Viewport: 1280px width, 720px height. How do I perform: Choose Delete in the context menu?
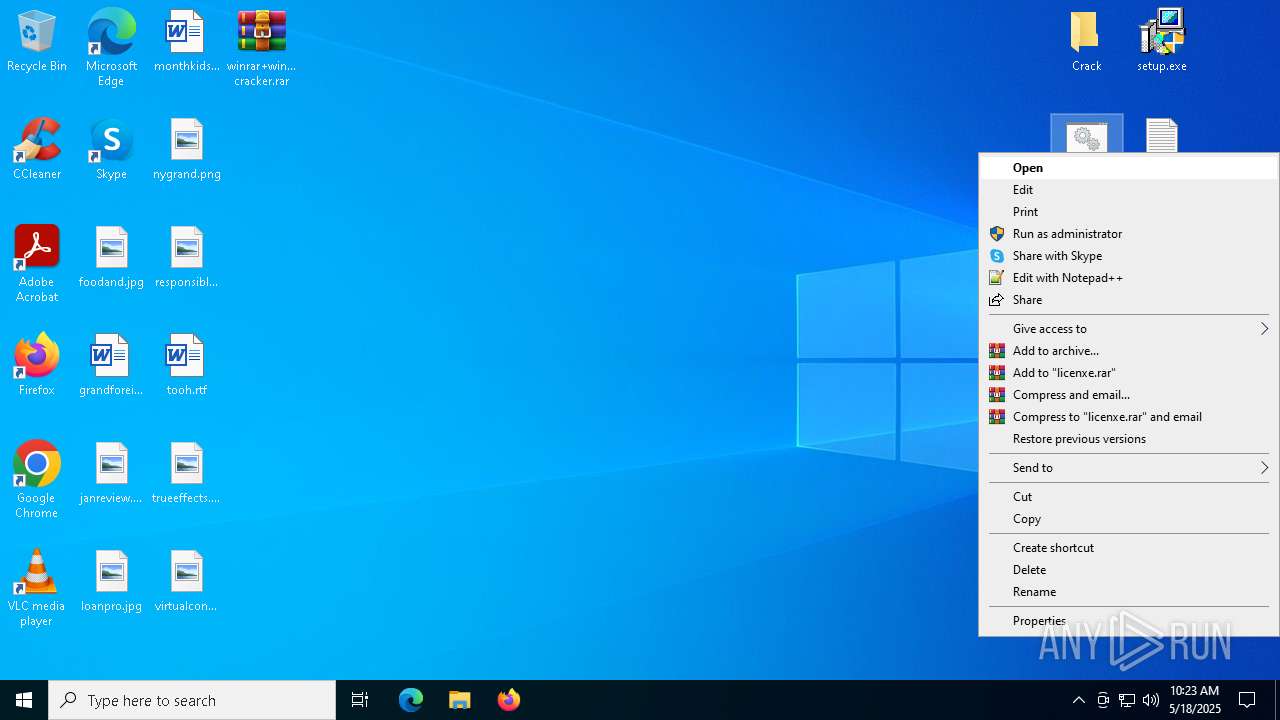tap(1129, 570)
